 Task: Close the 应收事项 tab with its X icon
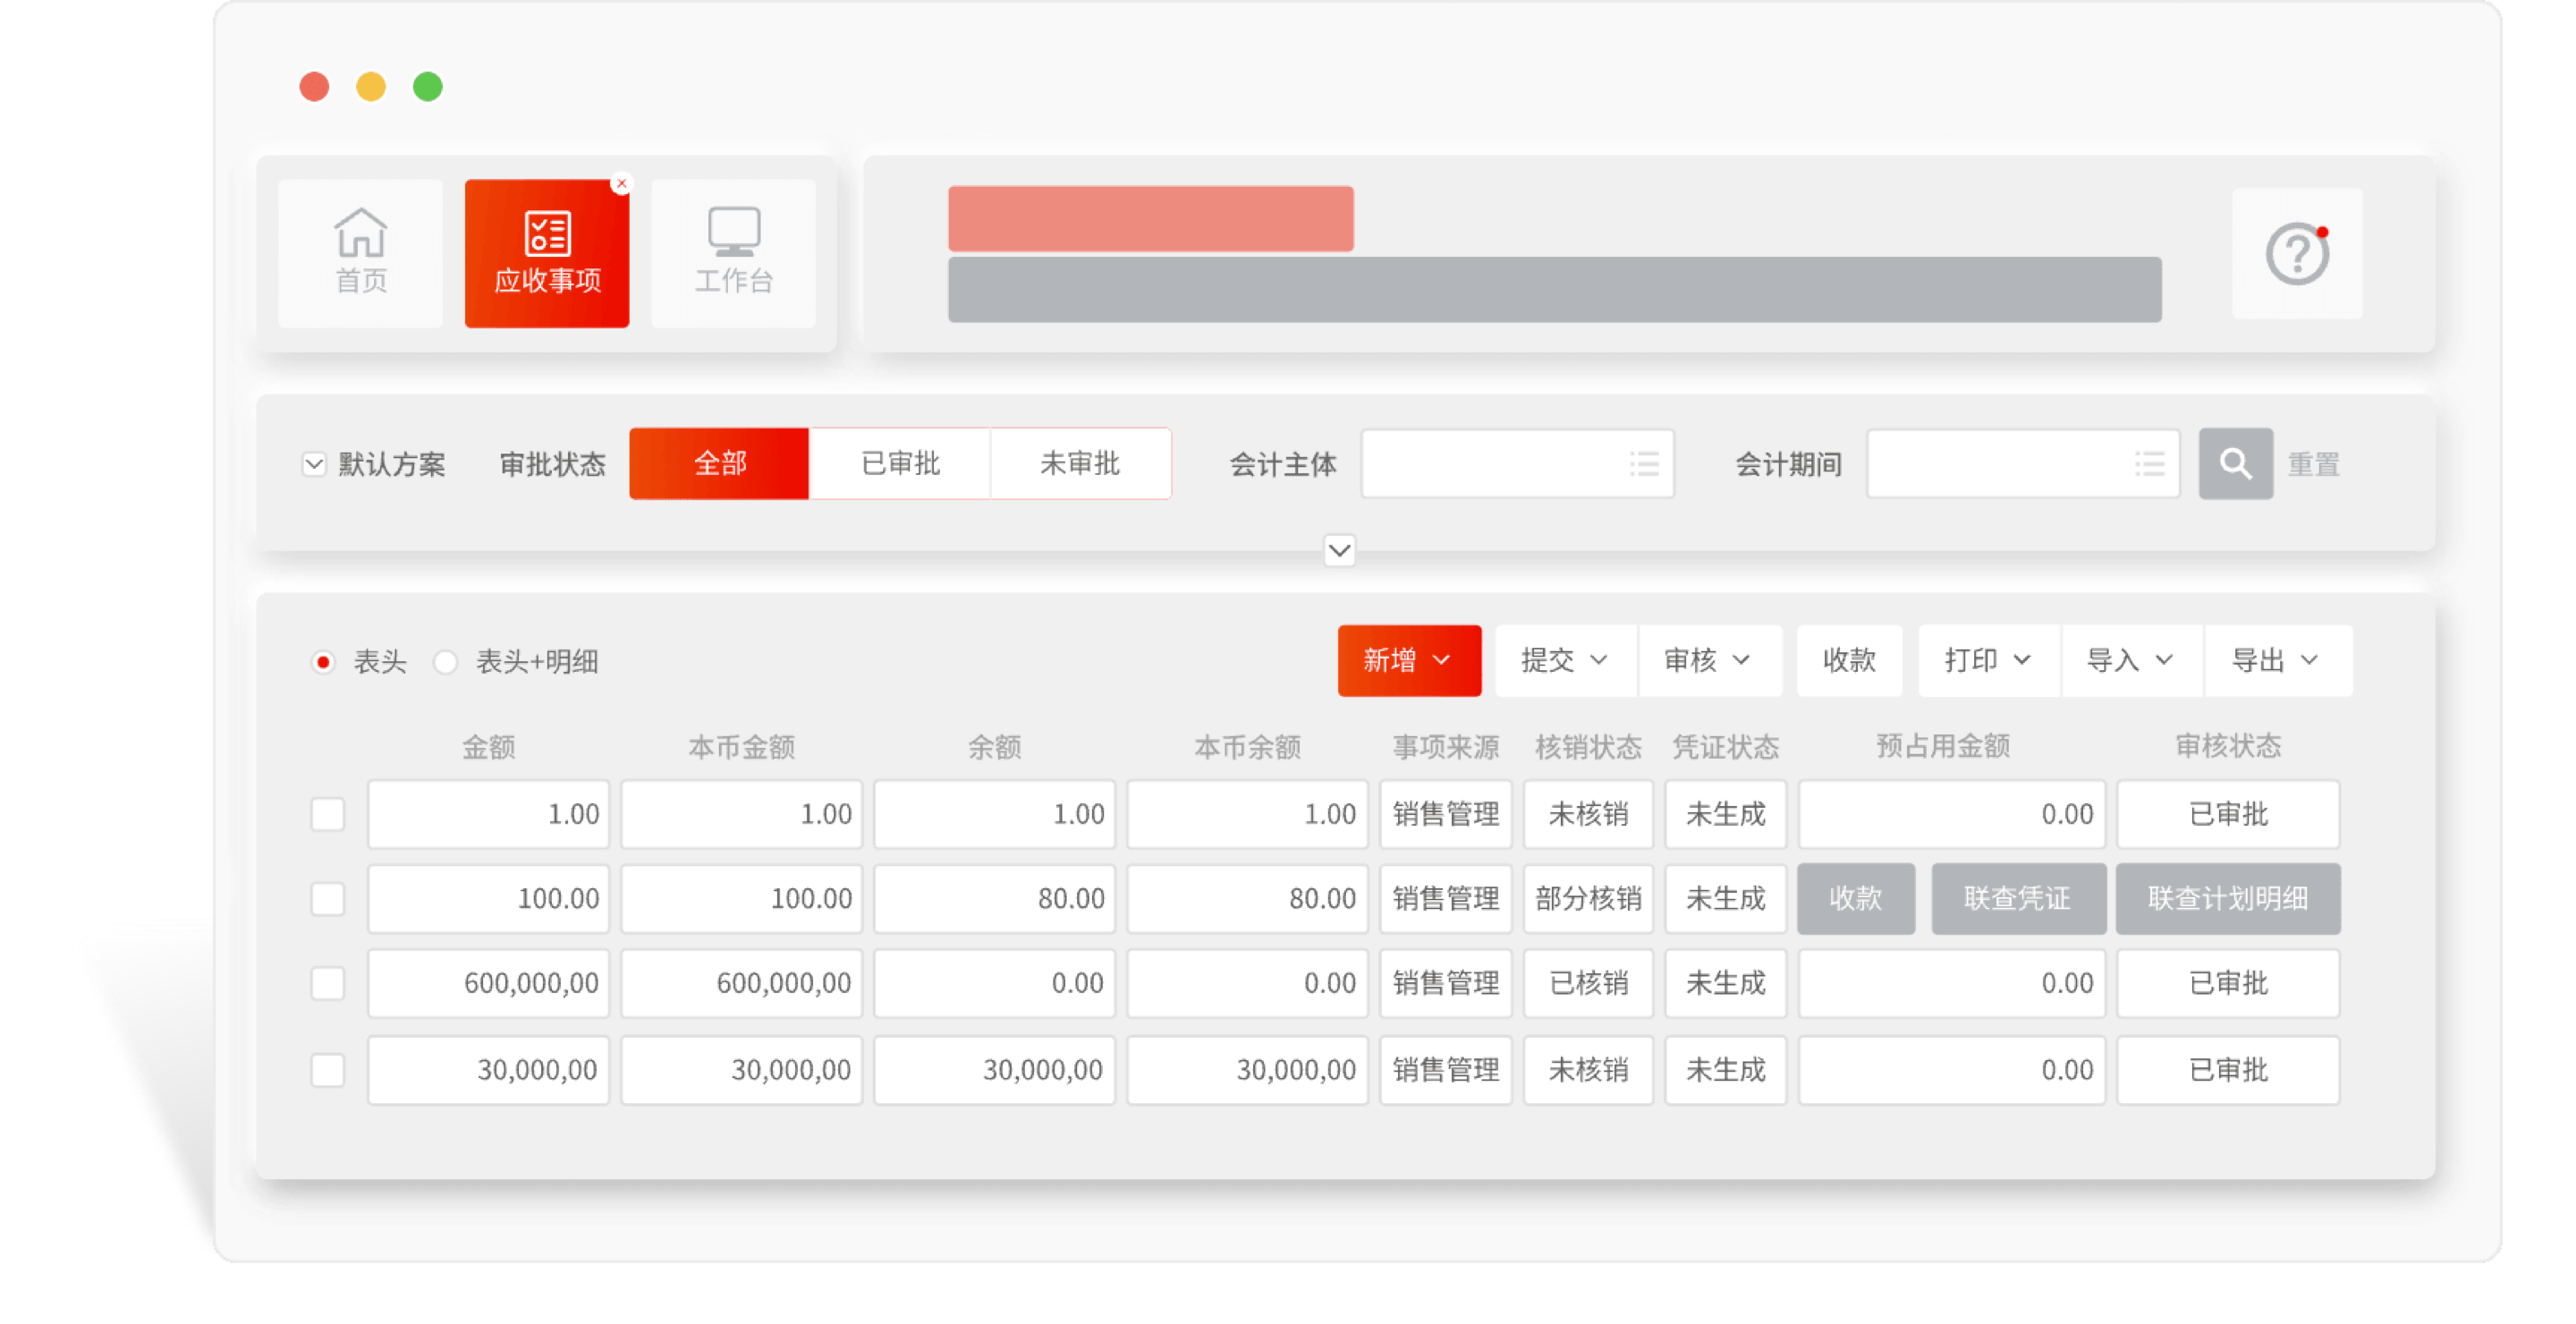tap(623, 183)
